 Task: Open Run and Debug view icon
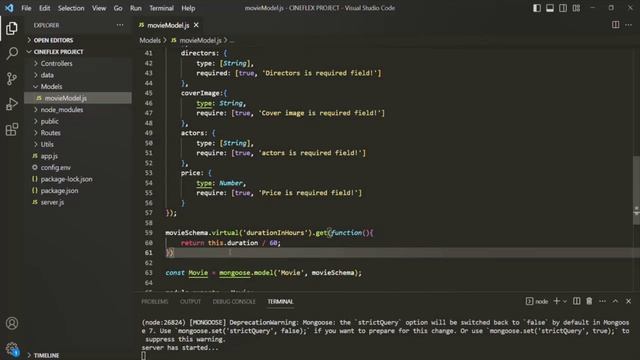[12, 104]
